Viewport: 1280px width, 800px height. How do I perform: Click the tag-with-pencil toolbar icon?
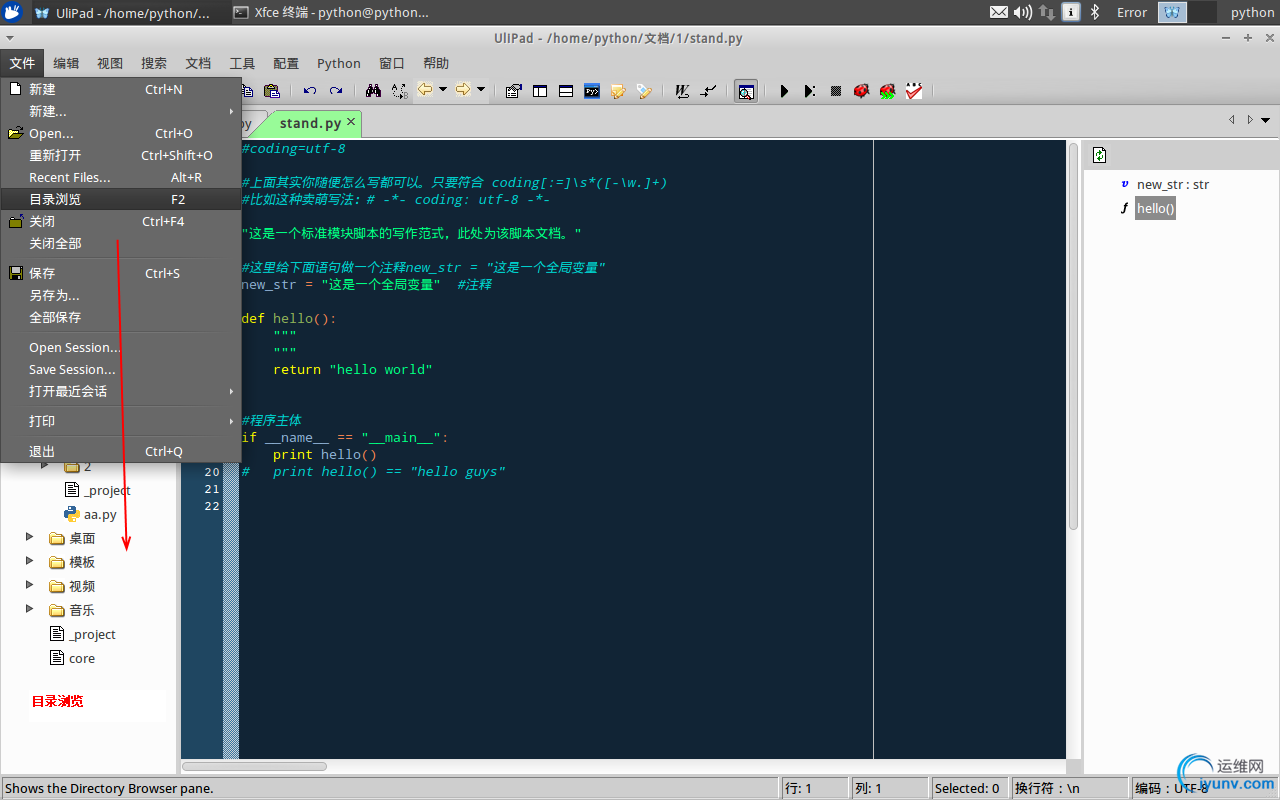(x=644, y=91)
